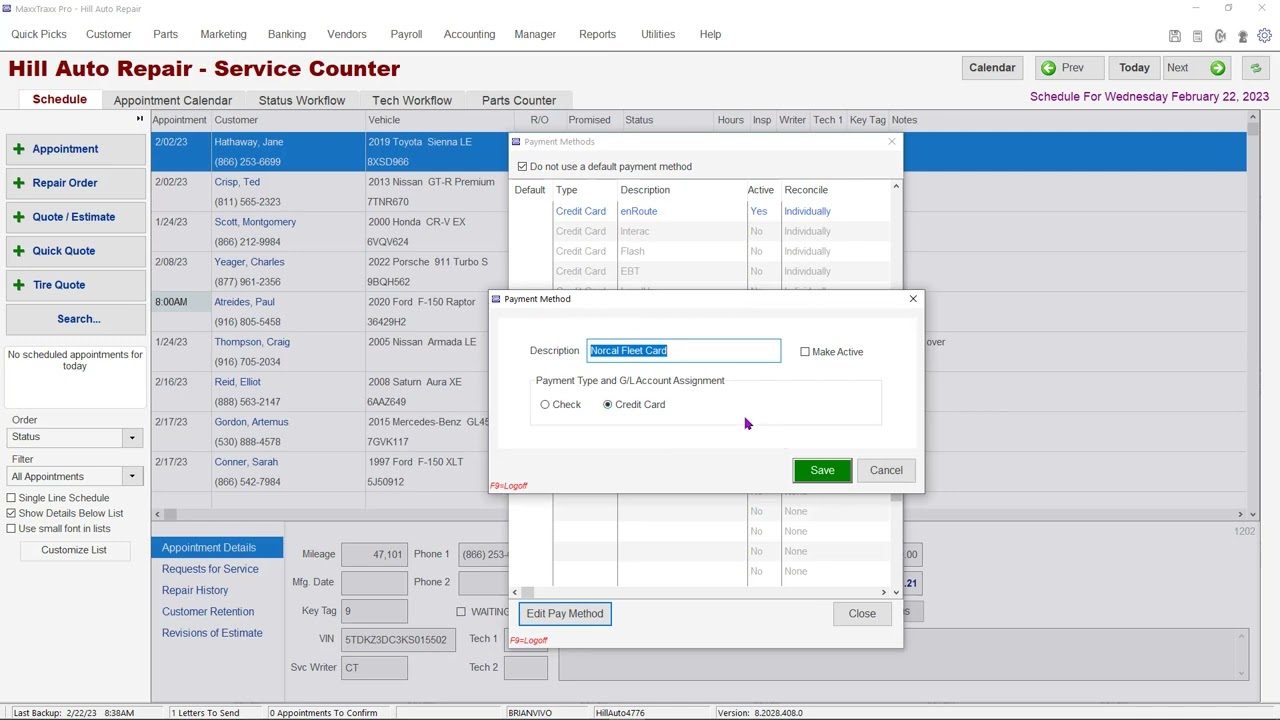Click the CM icon in top toolbar
The width and height of the screenshot is (1280, 720).
1220,36
